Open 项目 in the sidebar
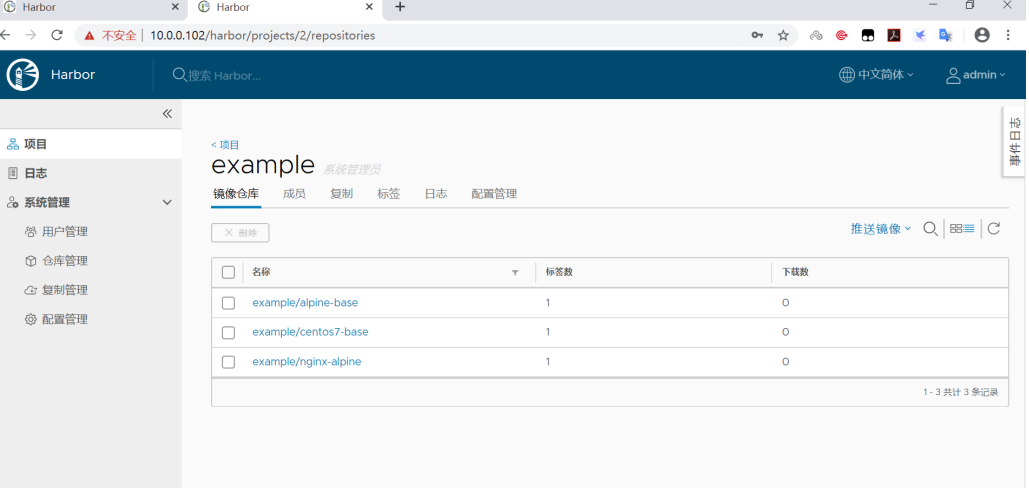This screenshot has width=1029, height=488. pyautogui.click(x=91, y=144)
